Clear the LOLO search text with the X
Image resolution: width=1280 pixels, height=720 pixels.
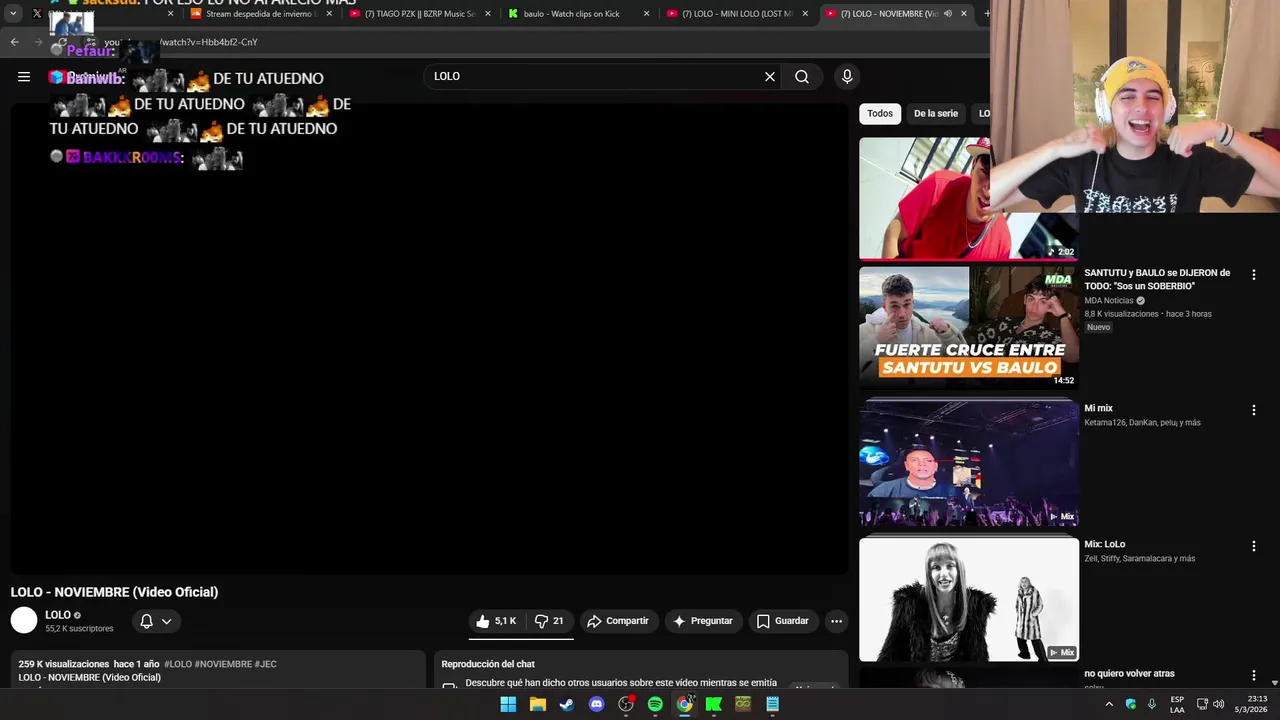[x=770, y=77]
